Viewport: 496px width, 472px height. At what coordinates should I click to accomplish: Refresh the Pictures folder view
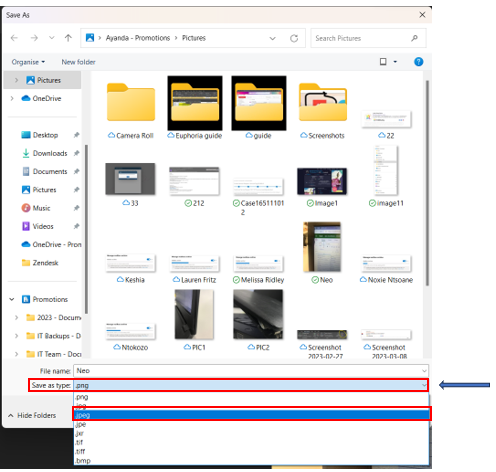click(x=294, y=38)
